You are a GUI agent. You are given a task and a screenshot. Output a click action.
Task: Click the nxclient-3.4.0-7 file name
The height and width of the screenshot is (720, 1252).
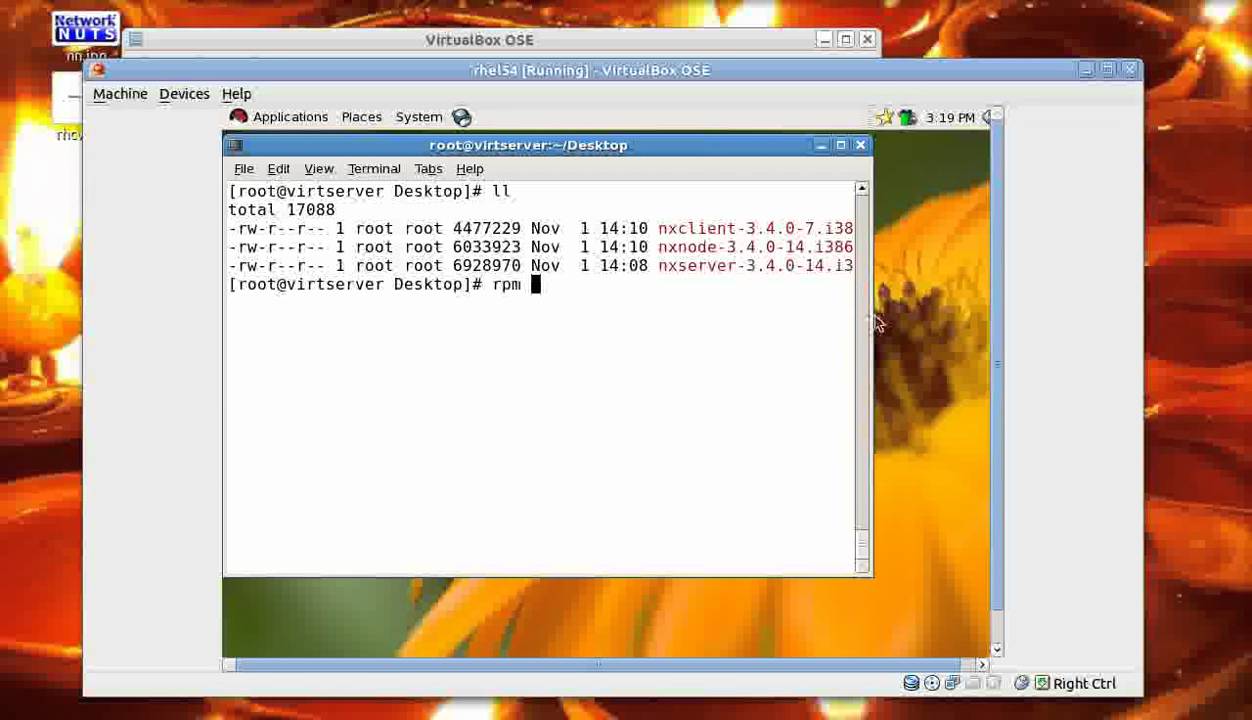point(755,228)
